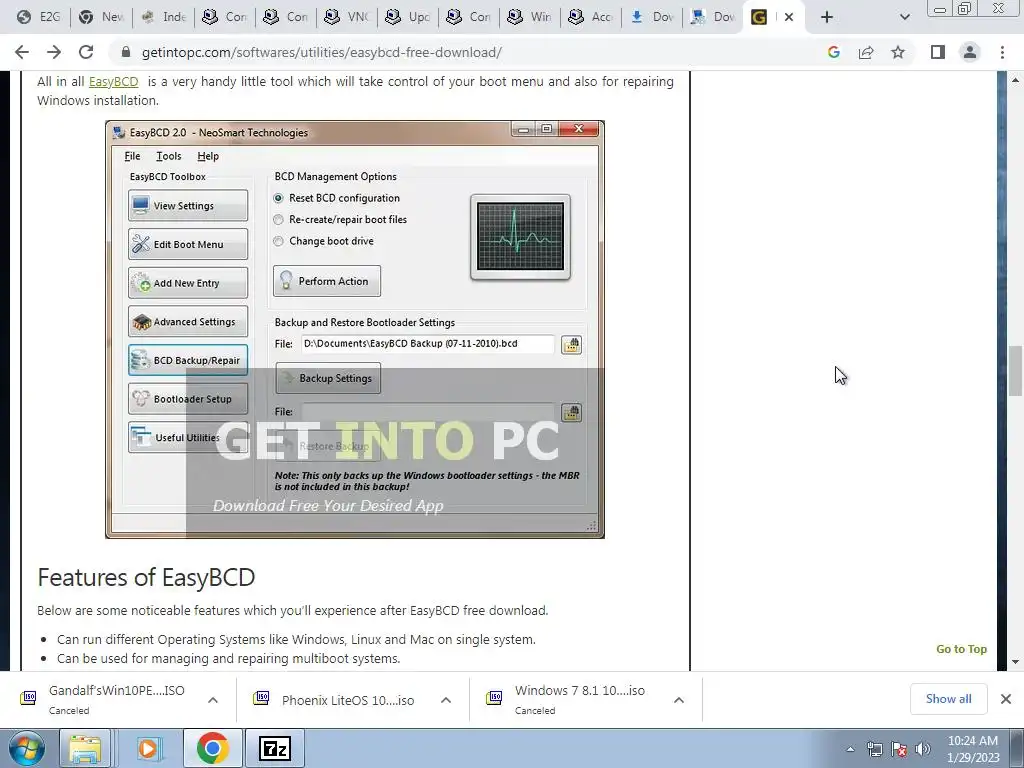Switch to the VNC browser tab
This screenshot has width=1024, height=768.
click(347, 17)
